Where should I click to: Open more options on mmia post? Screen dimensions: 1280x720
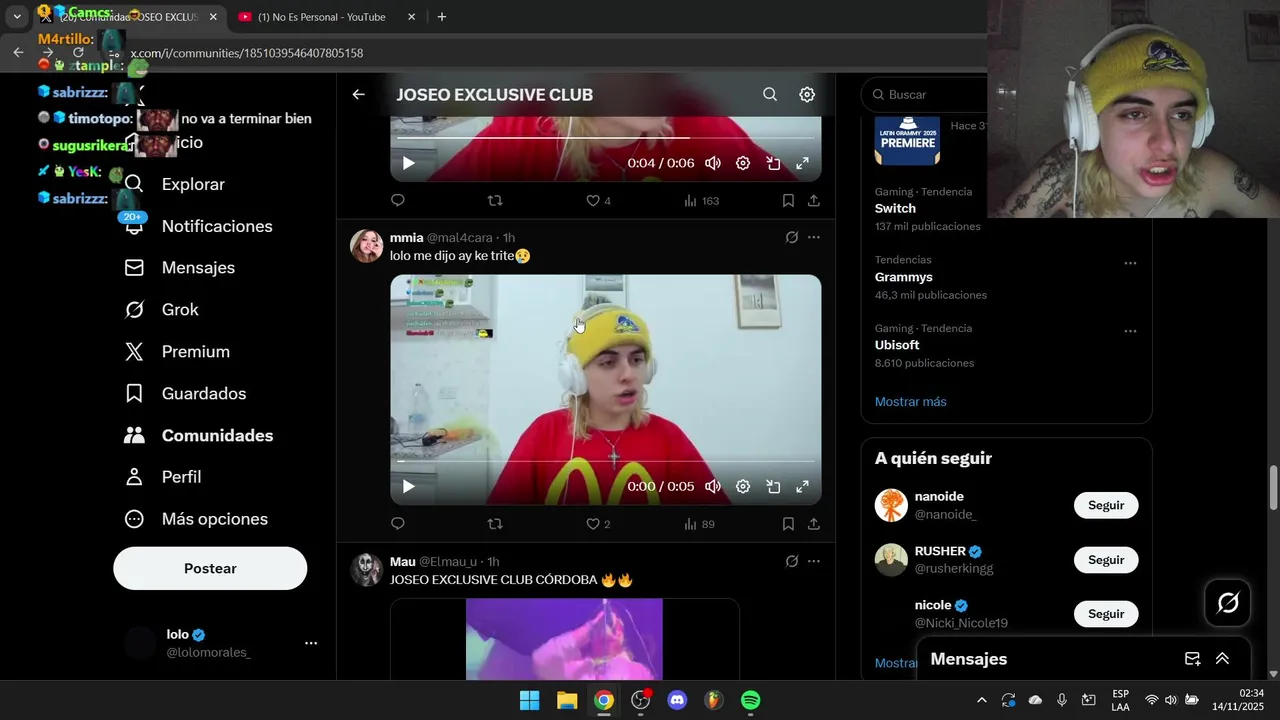tap(814, 238)
